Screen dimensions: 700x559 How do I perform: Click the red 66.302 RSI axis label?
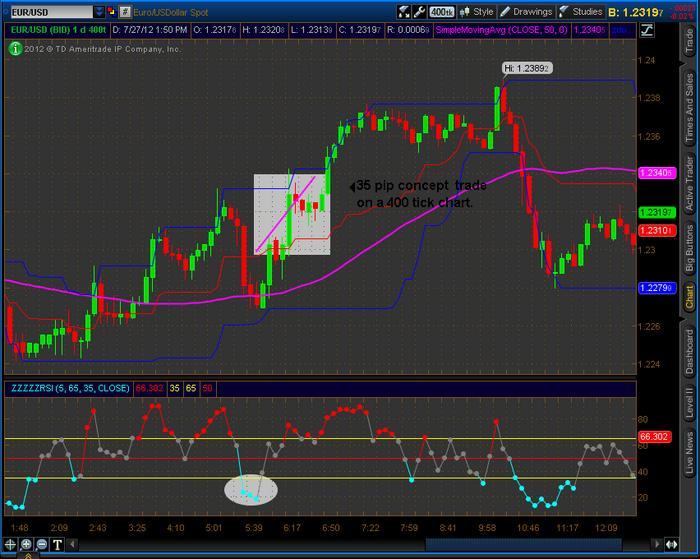click(654, 437)
